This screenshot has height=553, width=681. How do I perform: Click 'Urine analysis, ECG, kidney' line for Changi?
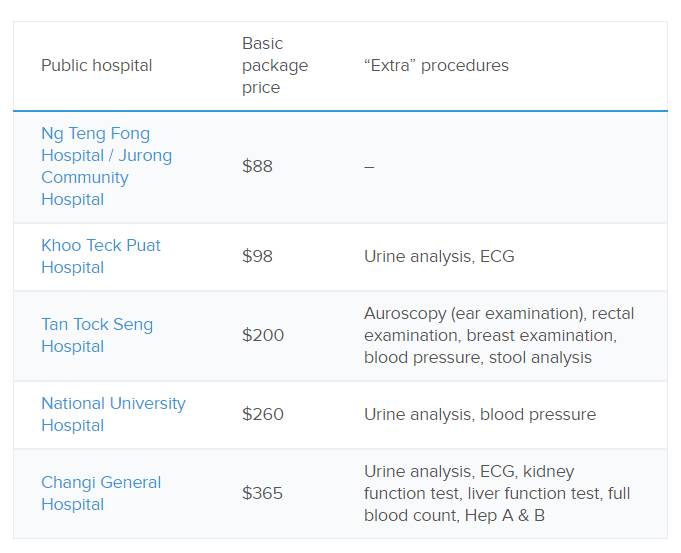(468, 472)
